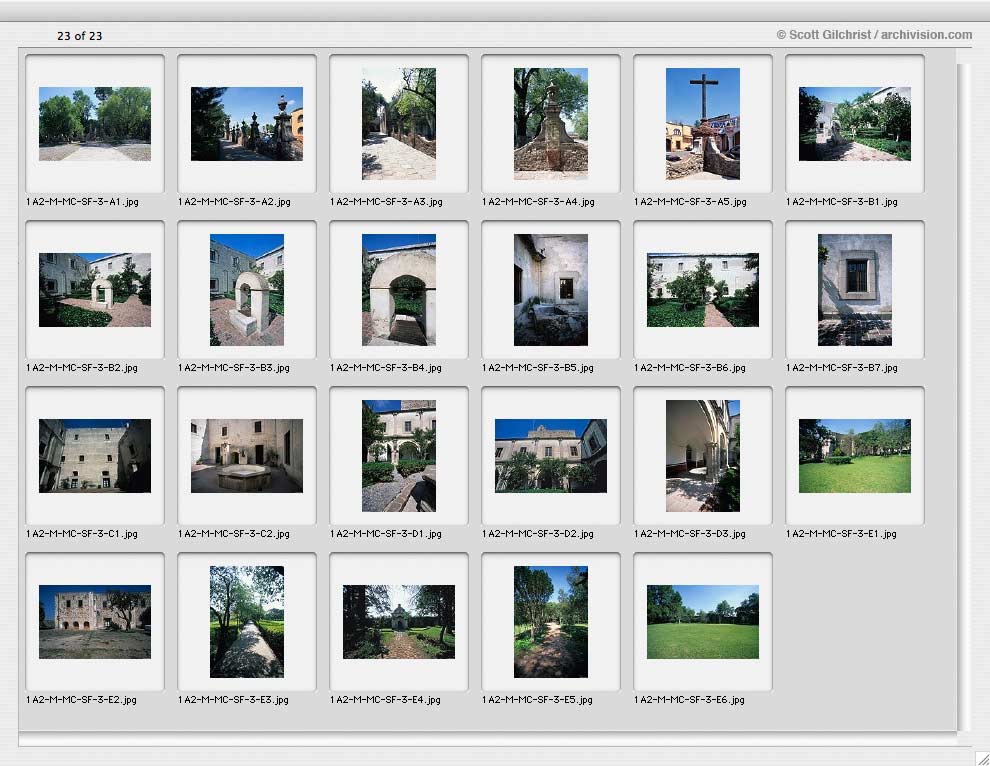
Task: Grab the window resize grip corner
Action: click(x=982, y=758)
